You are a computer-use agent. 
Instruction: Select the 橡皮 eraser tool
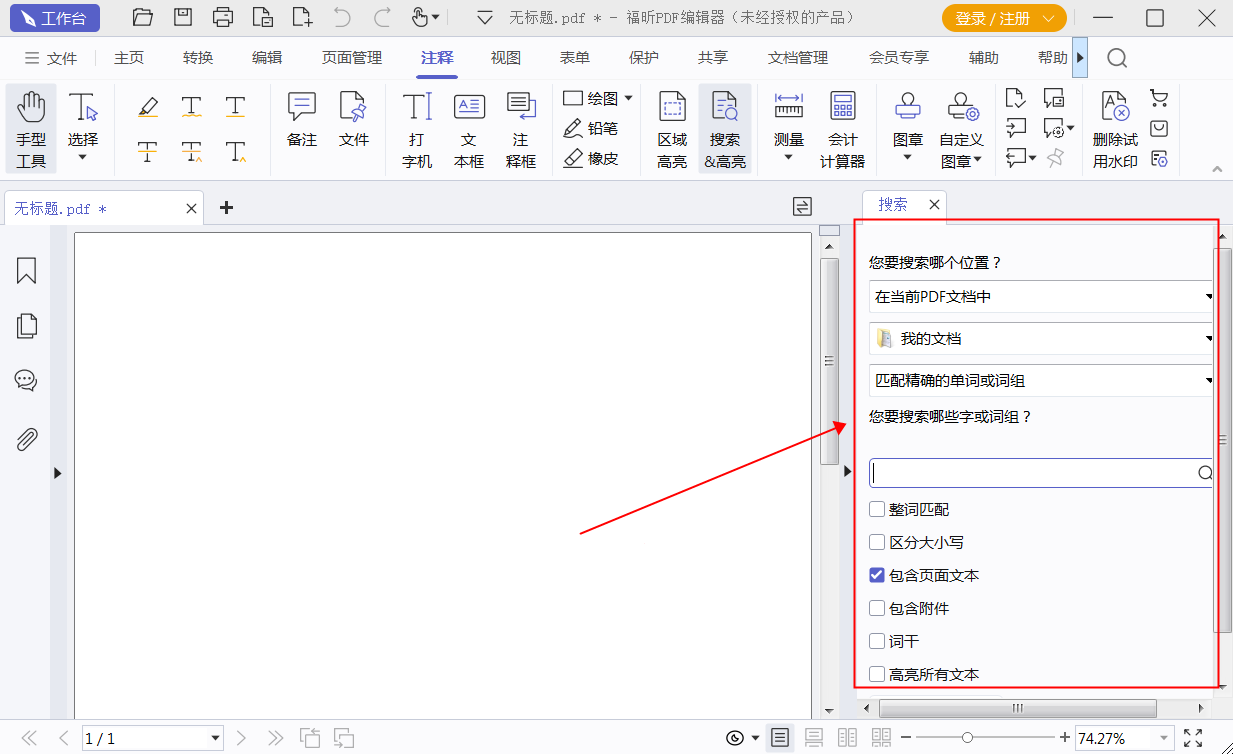pos(591,158)
